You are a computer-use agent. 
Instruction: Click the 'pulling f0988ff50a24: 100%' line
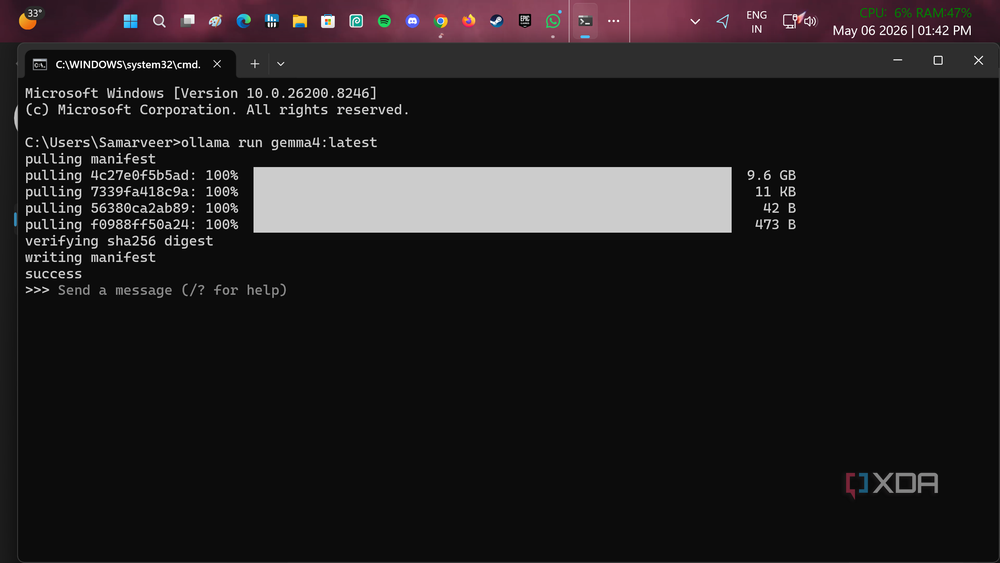pyautogui.click(x=131, y=224)
